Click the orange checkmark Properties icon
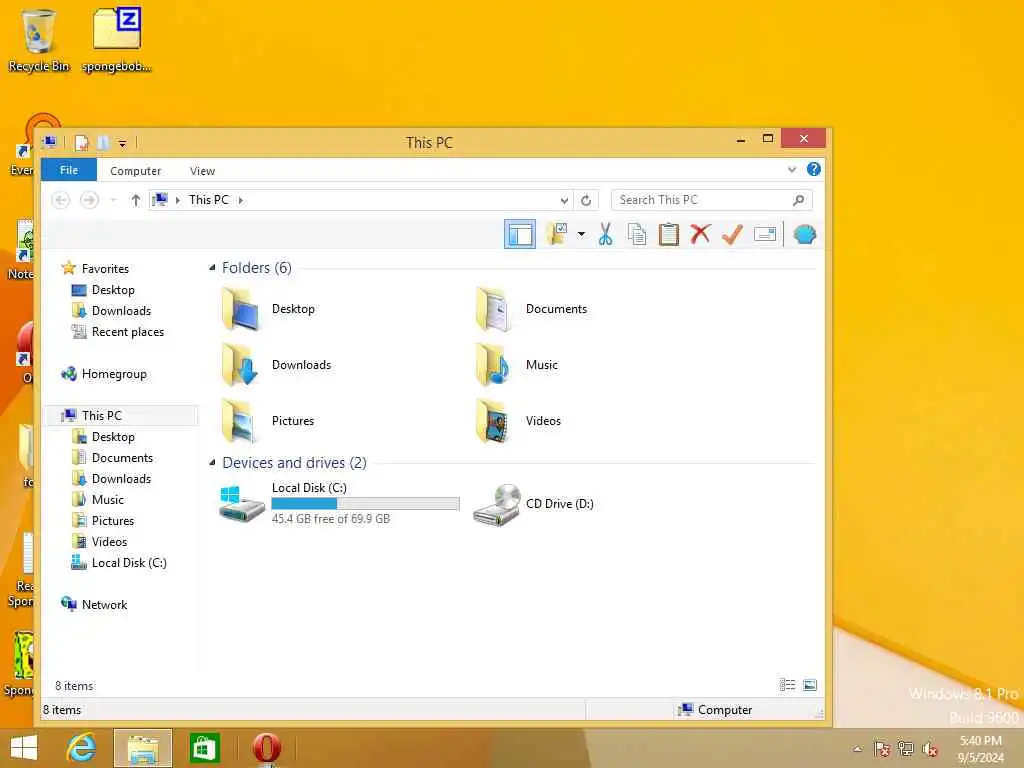Viewport: 1024px width, 768px height. pos(732,234)
